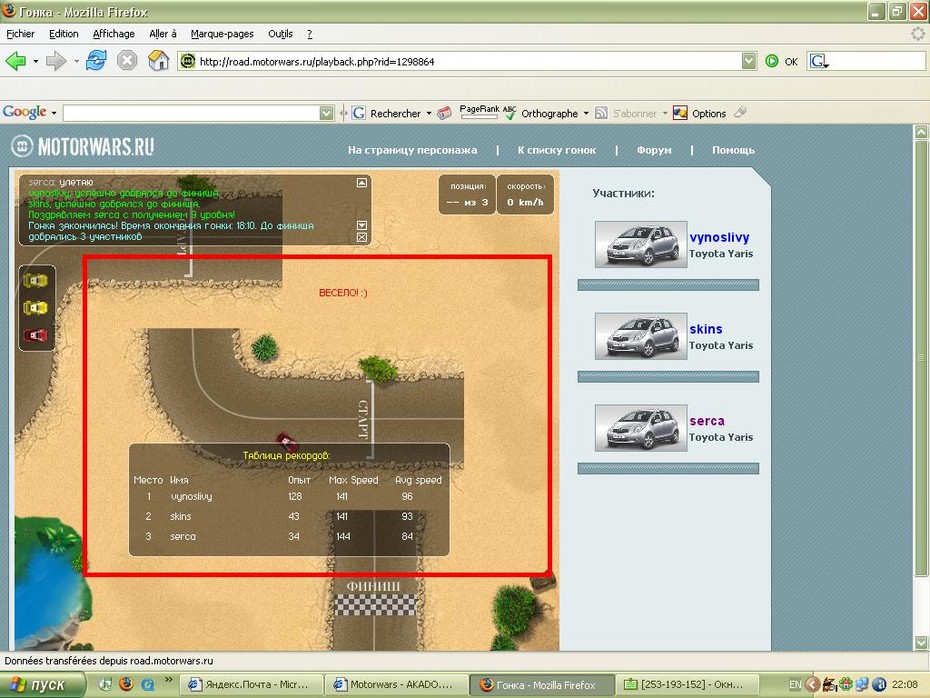The image size is (930, 698).
Task: Select the red car icon in sidebar
Action: [36, 335]
